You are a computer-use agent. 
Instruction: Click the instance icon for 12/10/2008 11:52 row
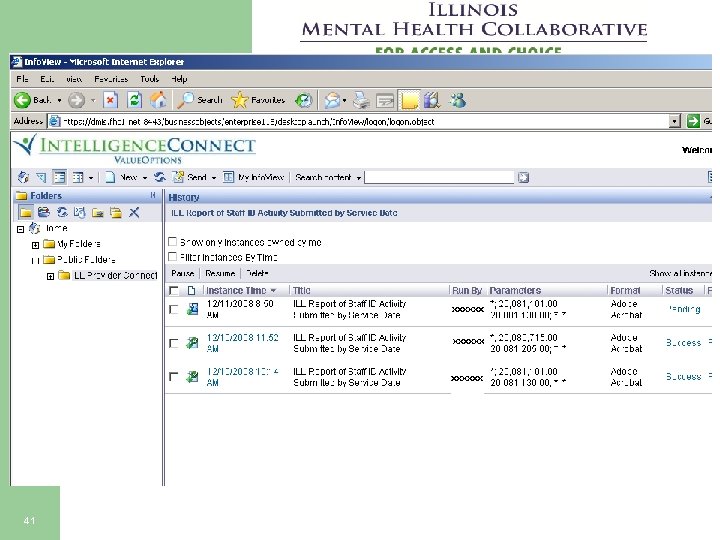(x=192, y=343)
